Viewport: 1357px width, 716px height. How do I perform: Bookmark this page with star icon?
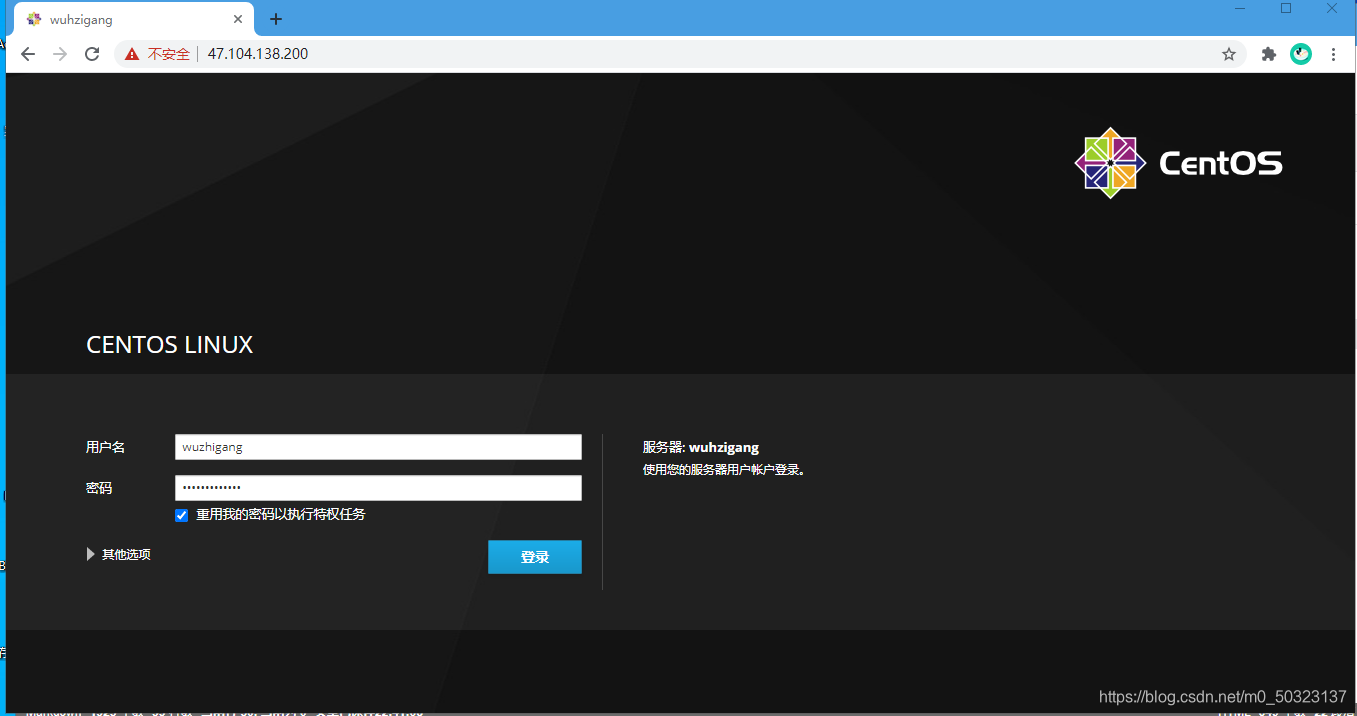click(x=1229, y=54)
